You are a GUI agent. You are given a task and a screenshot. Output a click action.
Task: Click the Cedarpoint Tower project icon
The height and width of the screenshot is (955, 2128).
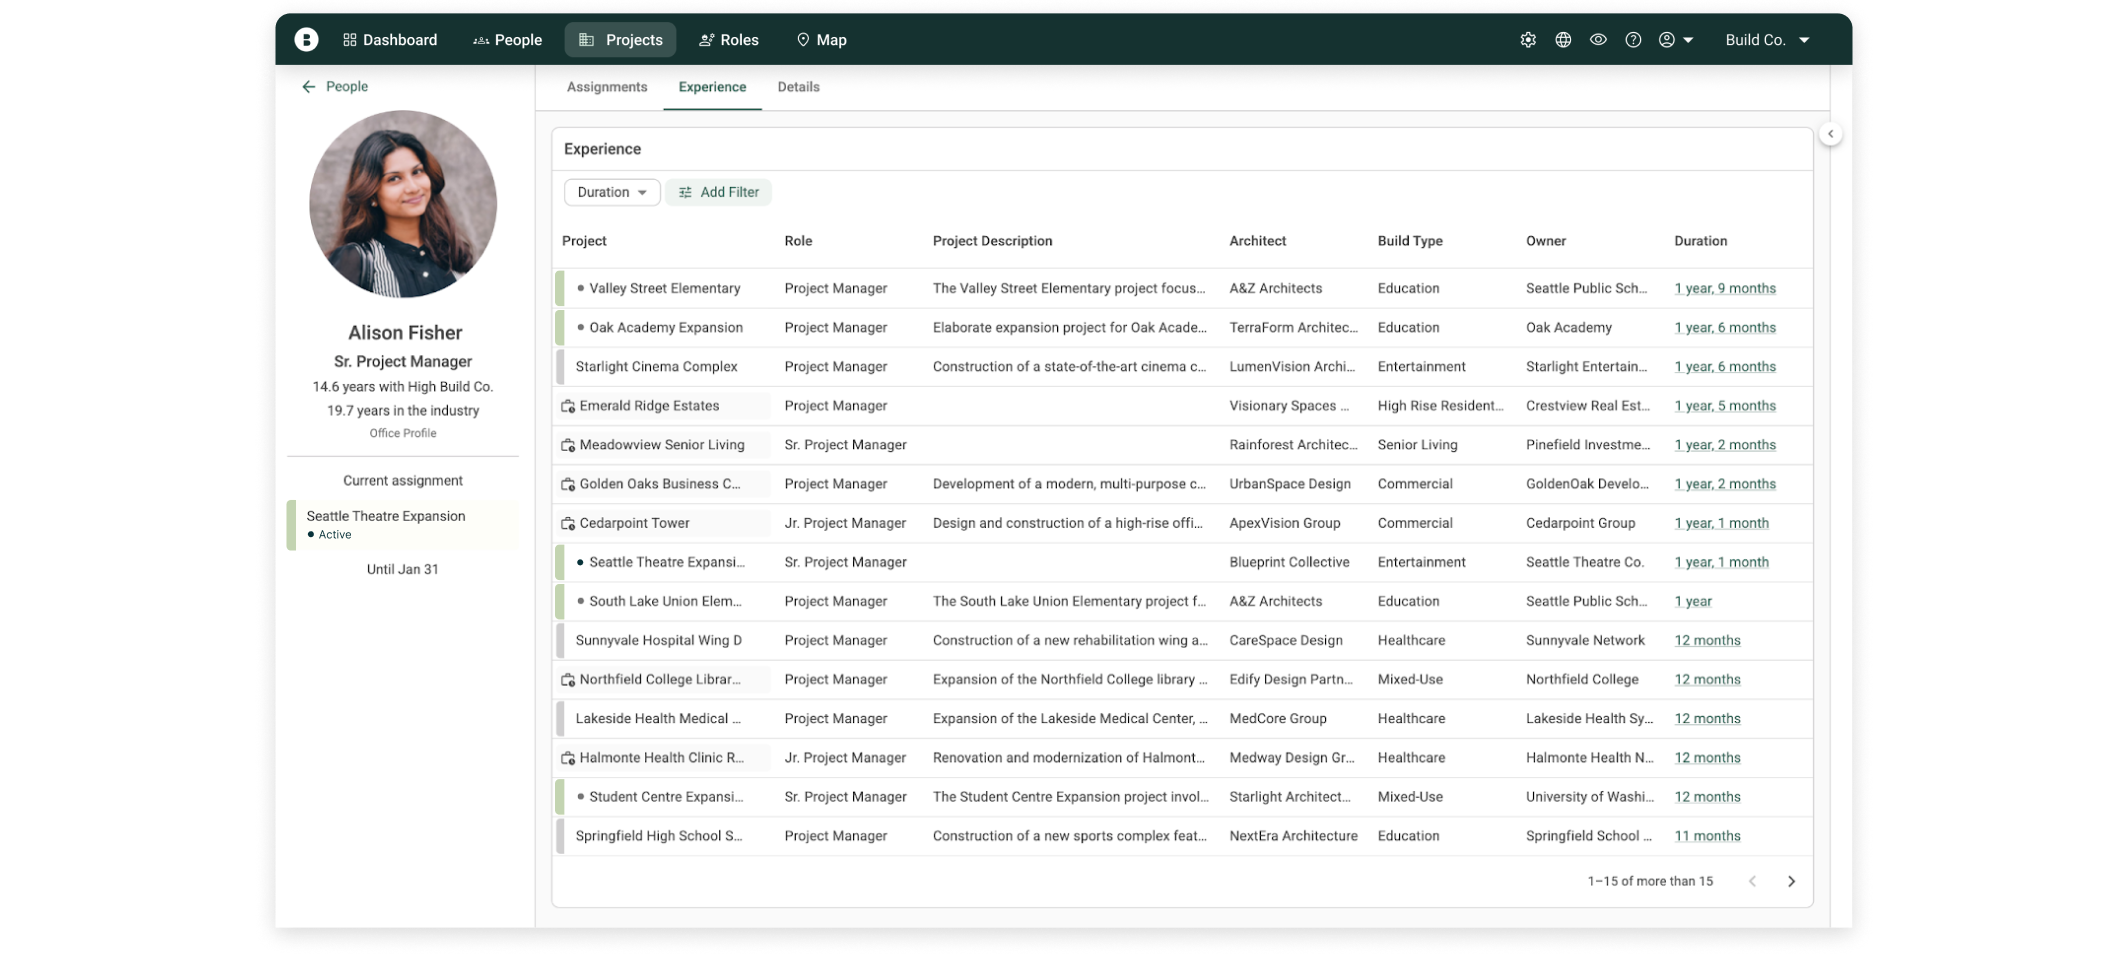click(568, 523)
